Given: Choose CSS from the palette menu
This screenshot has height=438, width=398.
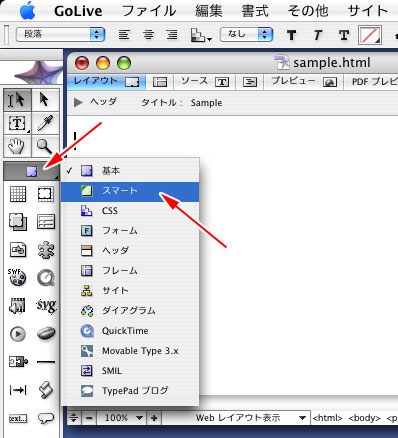Looking at the screenshot, I should click(130, 211).
